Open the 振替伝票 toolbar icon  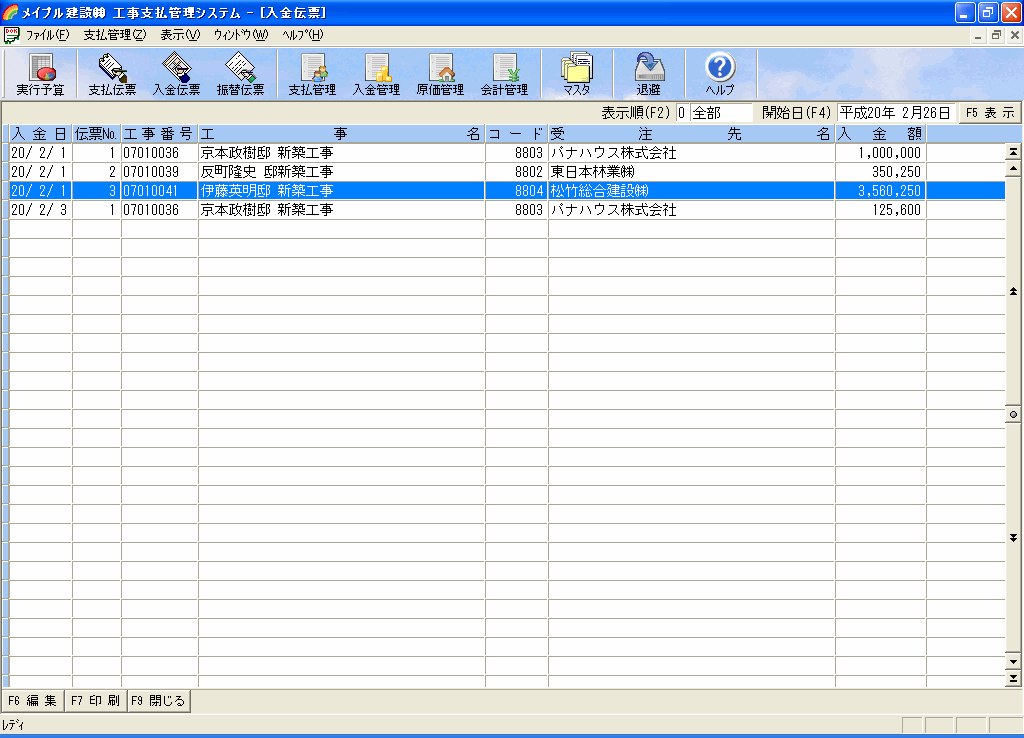240,74
